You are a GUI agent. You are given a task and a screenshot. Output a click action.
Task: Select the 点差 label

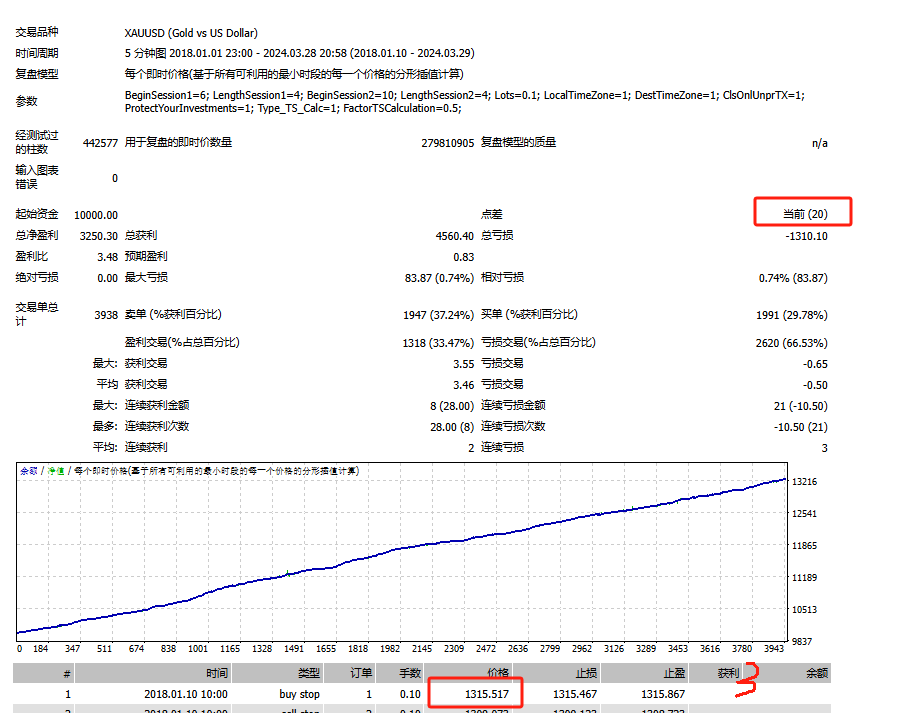491,214
